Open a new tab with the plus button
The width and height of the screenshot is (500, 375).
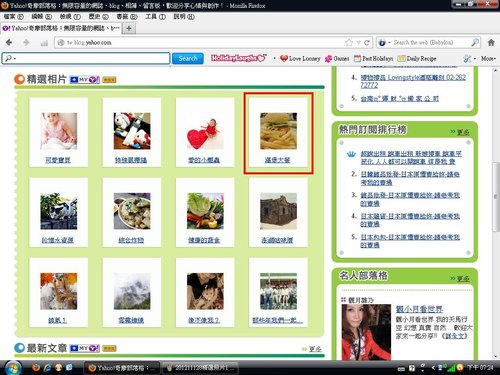point(129,28)
